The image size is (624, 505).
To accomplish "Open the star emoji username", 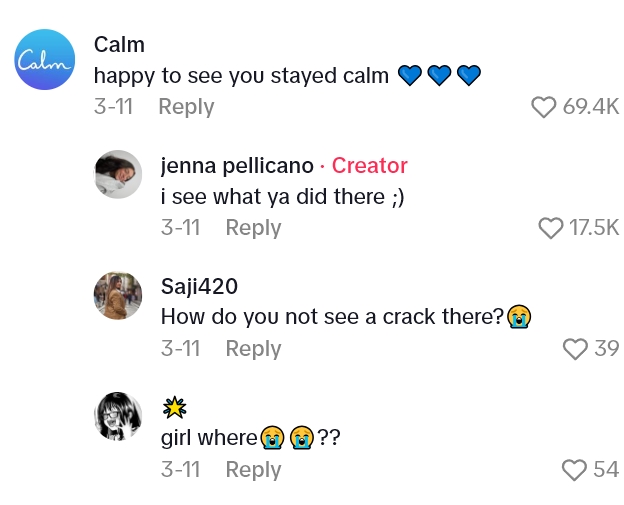I will (x=175, y=407).
